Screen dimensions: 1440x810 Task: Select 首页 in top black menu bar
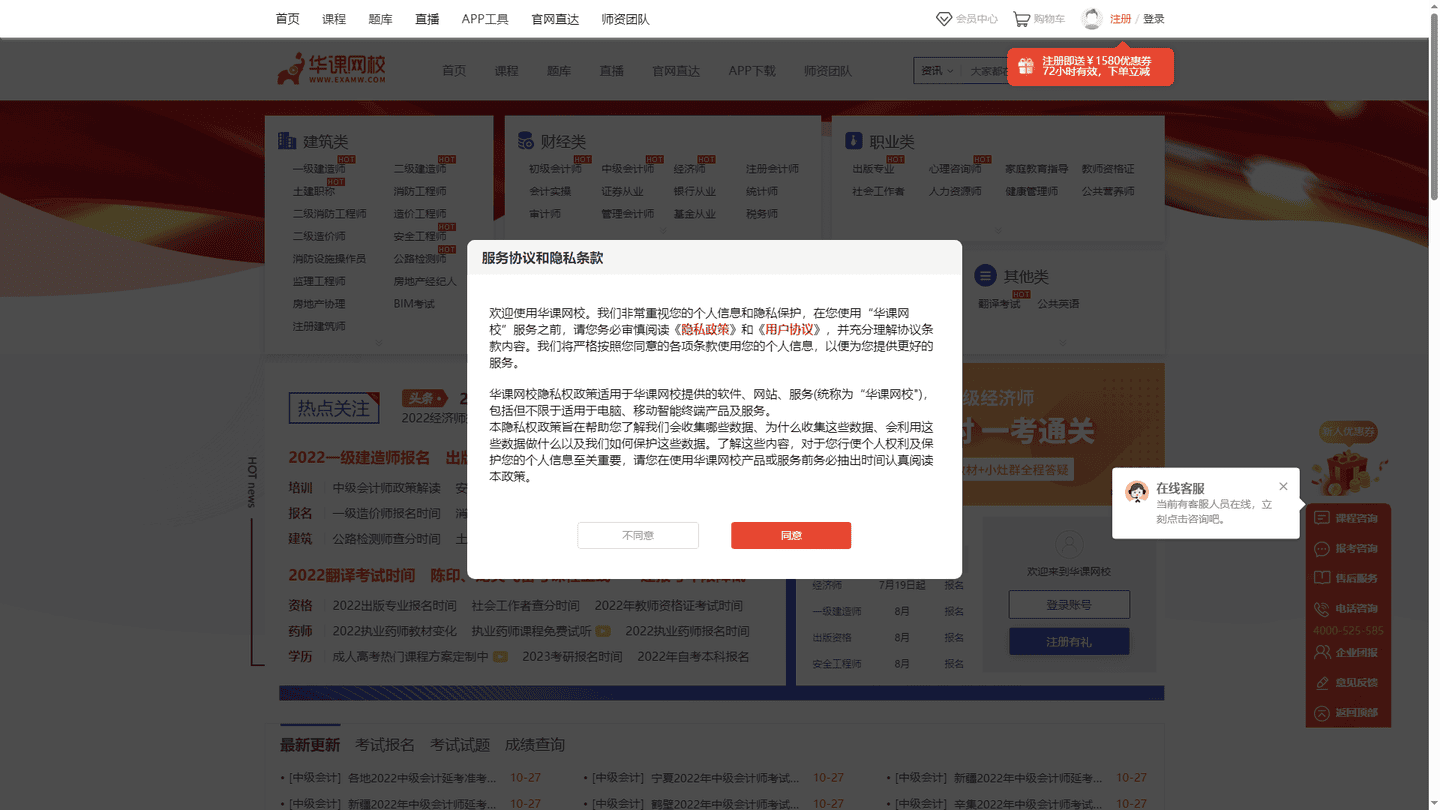tap(288, 19)
